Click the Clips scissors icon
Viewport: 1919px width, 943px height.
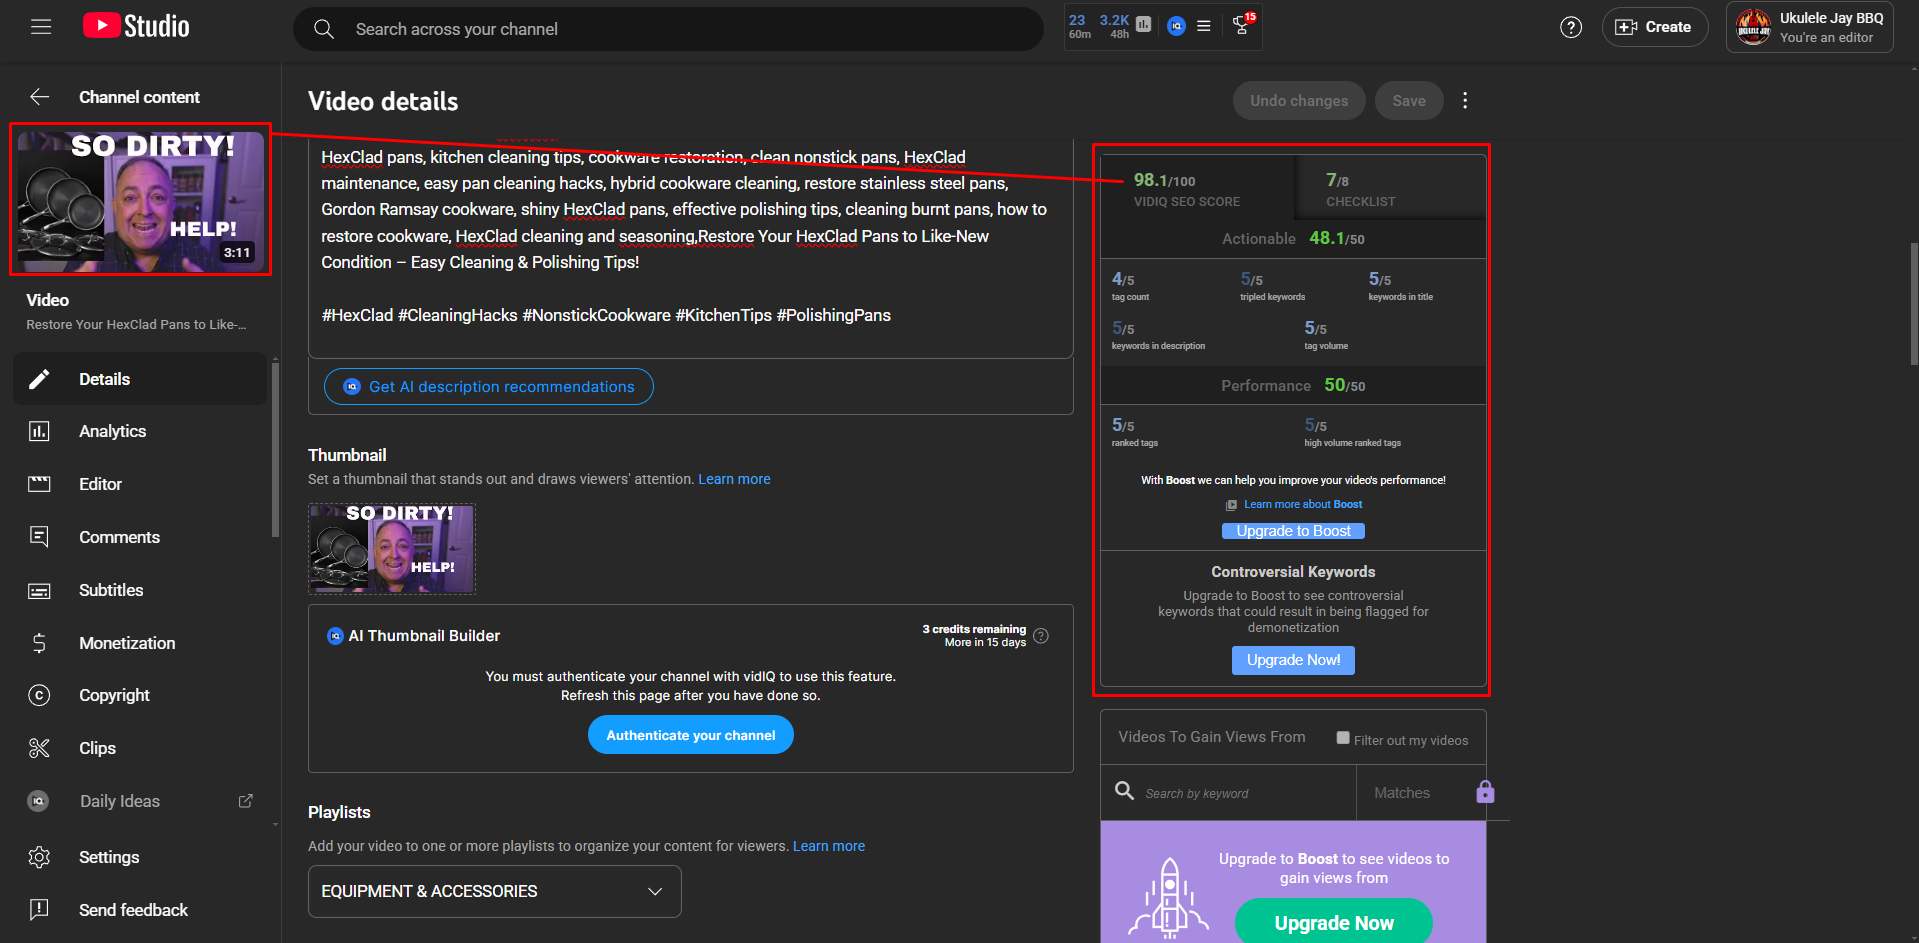pyautogui.click(x=39, y=748)
